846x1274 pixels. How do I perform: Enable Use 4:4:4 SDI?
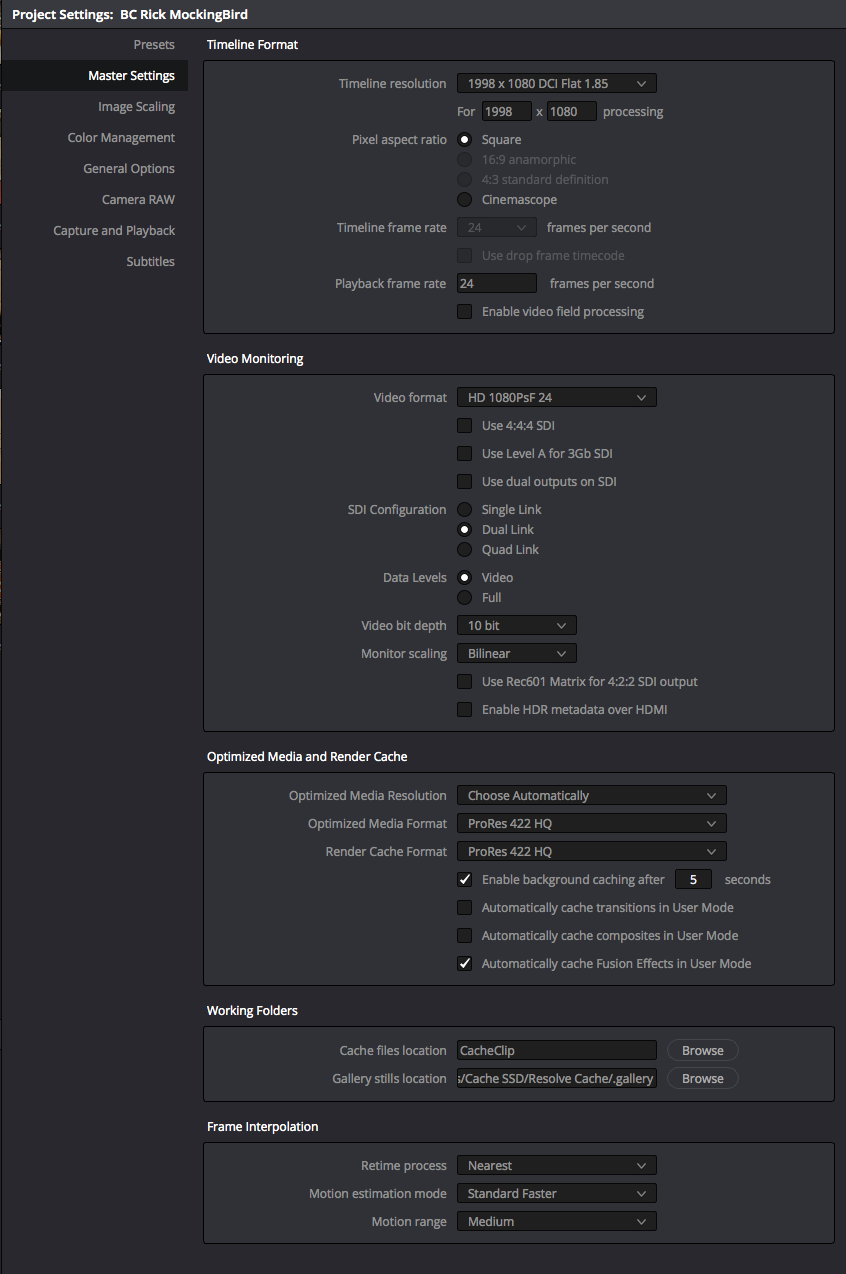pos(464,426)
